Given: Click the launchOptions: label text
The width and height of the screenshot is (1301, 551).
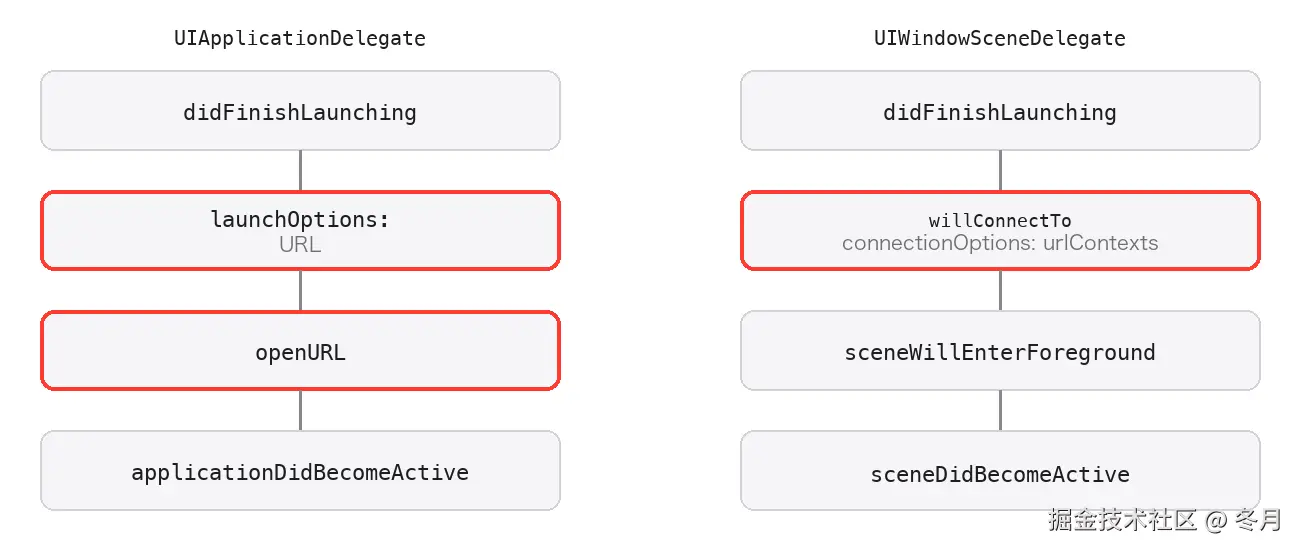Looking at the screenshot, I should pyautogui.click(x=300, y=219).
